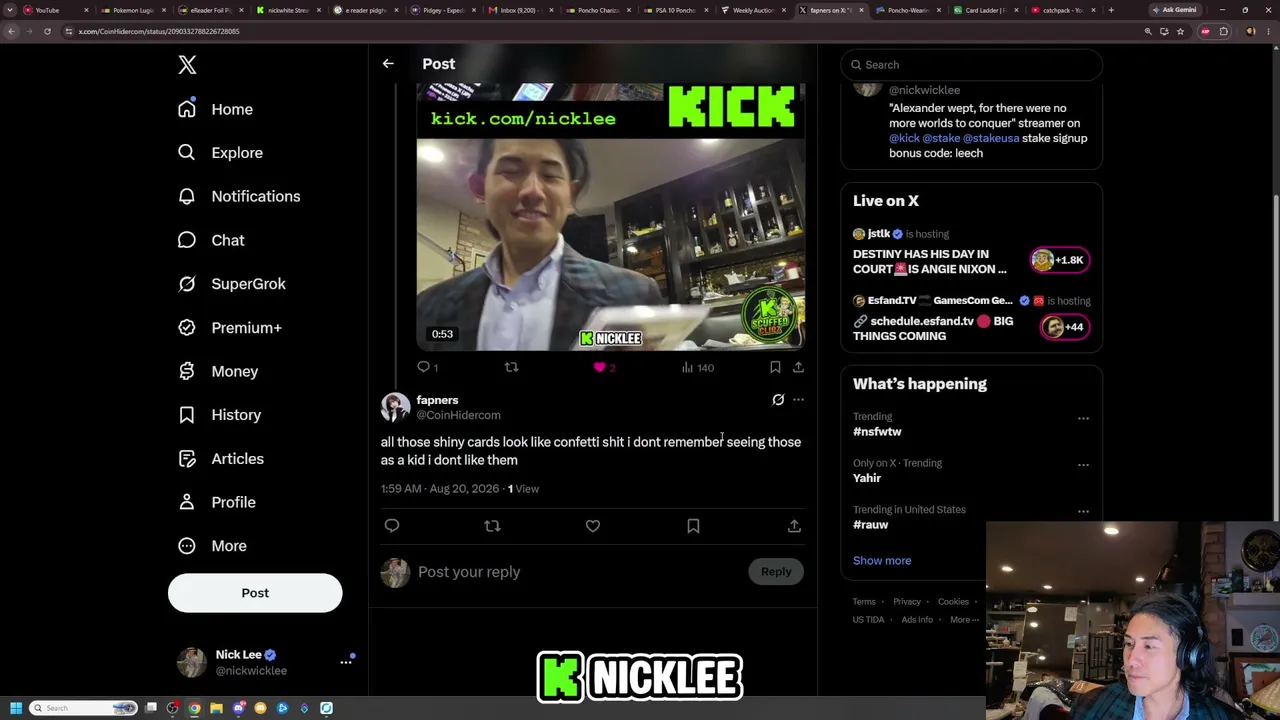The width and height of the screenshot is (1280, 720).
Task: Click the grey Reply button
Action: pos(776,572)
